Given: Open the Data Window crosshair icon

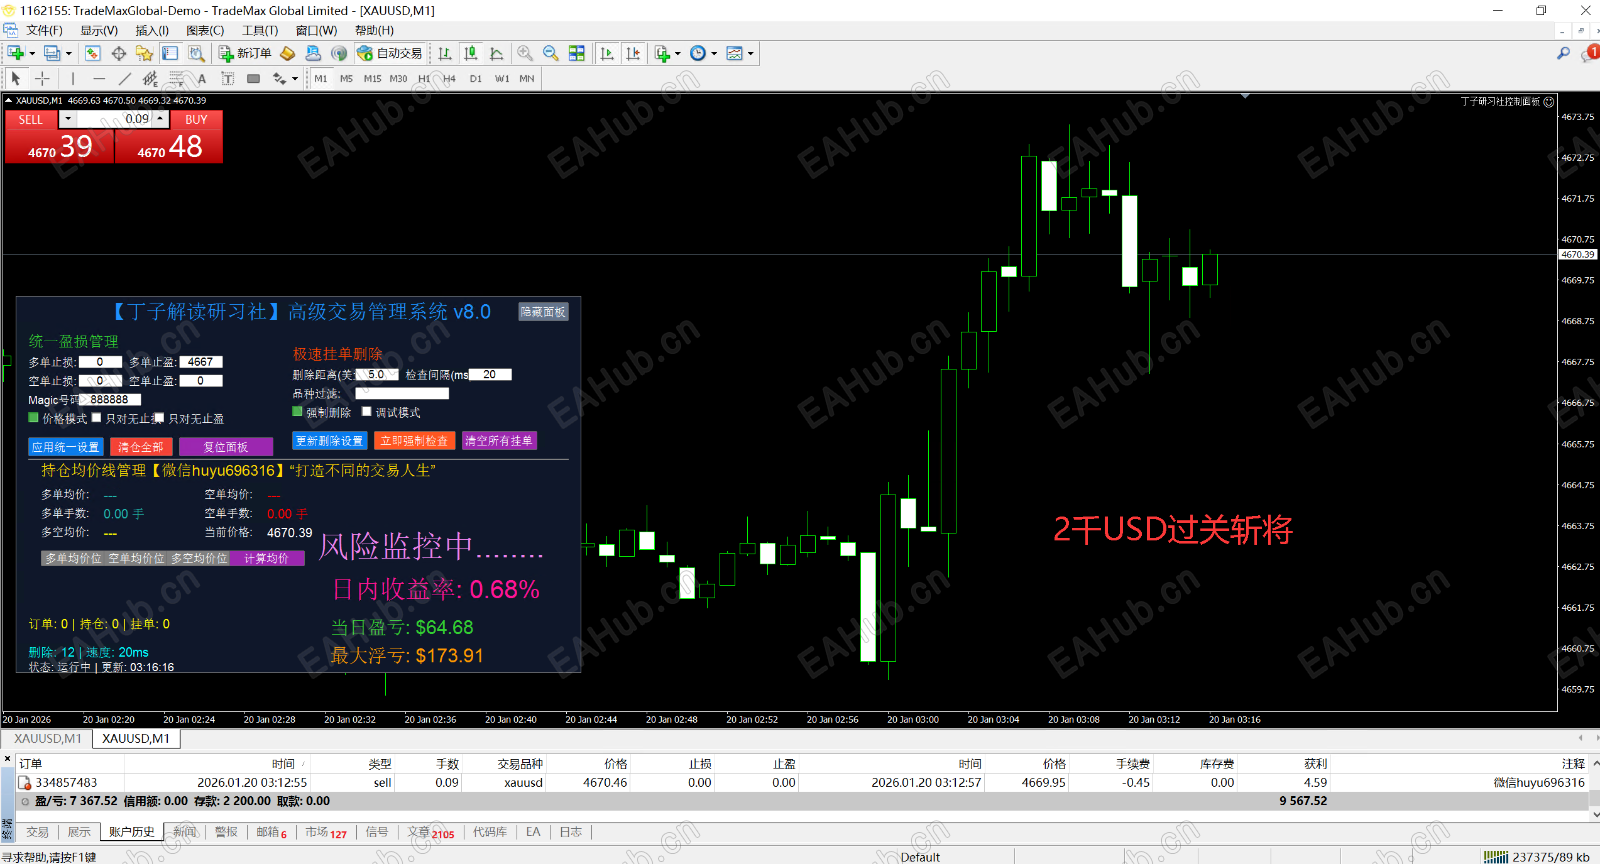Looking at the screenshot, I should 118,53.
